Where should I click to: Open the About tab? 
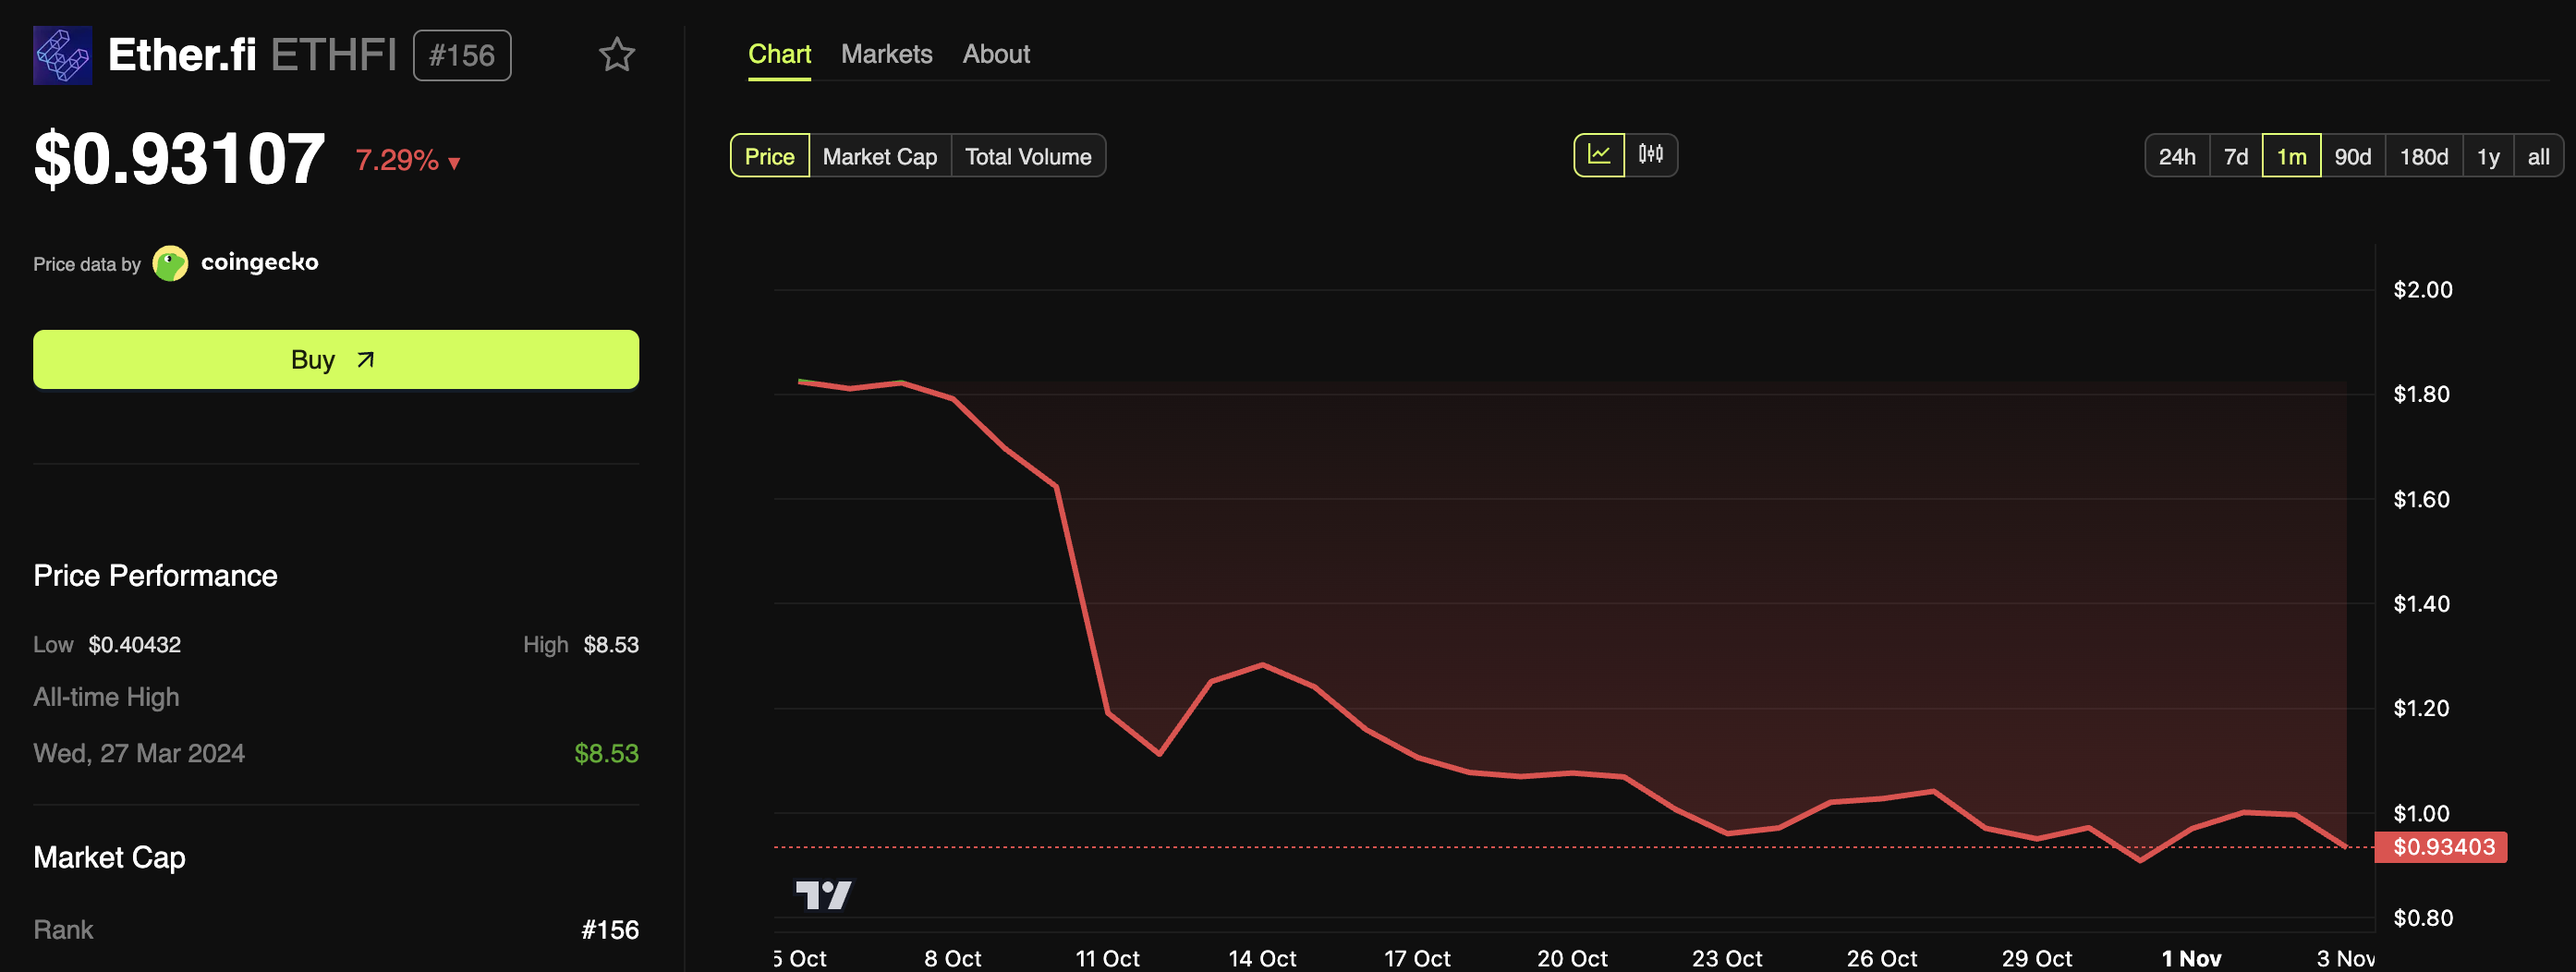(x=996, y=54)
